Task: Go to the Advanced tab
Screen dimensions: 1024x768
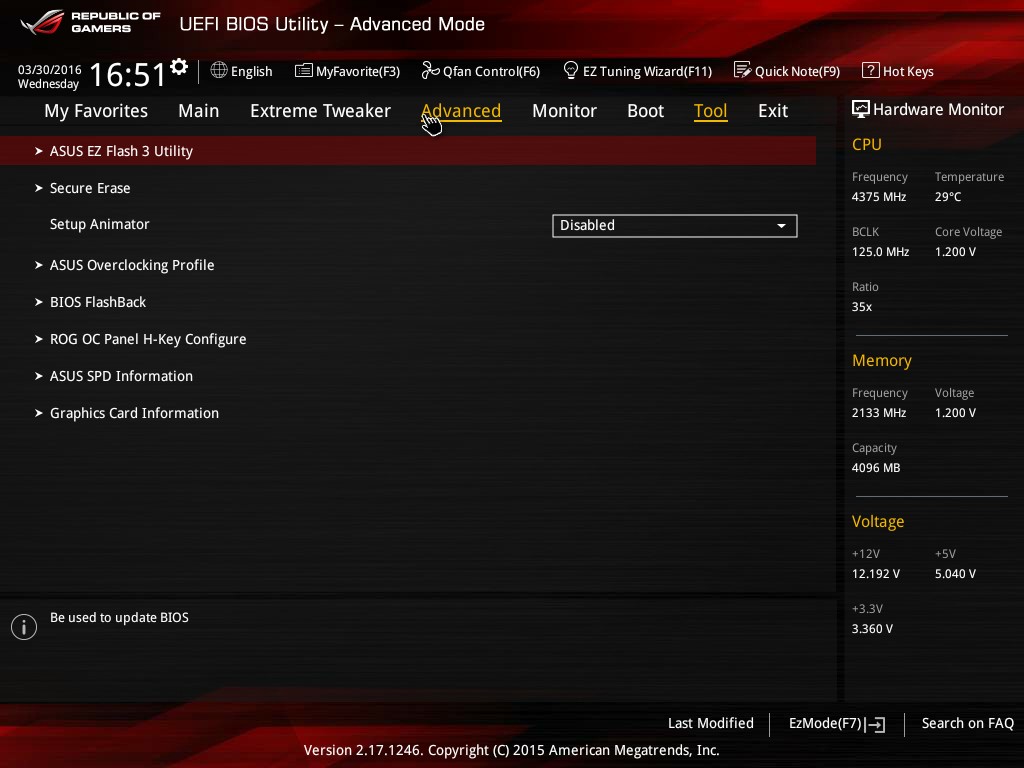Action: [x=461, y=111]
